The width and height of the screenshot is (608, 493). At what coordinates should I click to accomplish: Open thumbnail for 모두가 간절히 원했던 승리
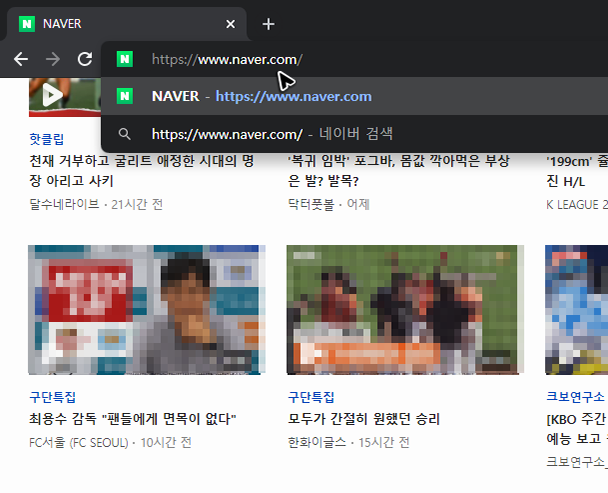405,310
